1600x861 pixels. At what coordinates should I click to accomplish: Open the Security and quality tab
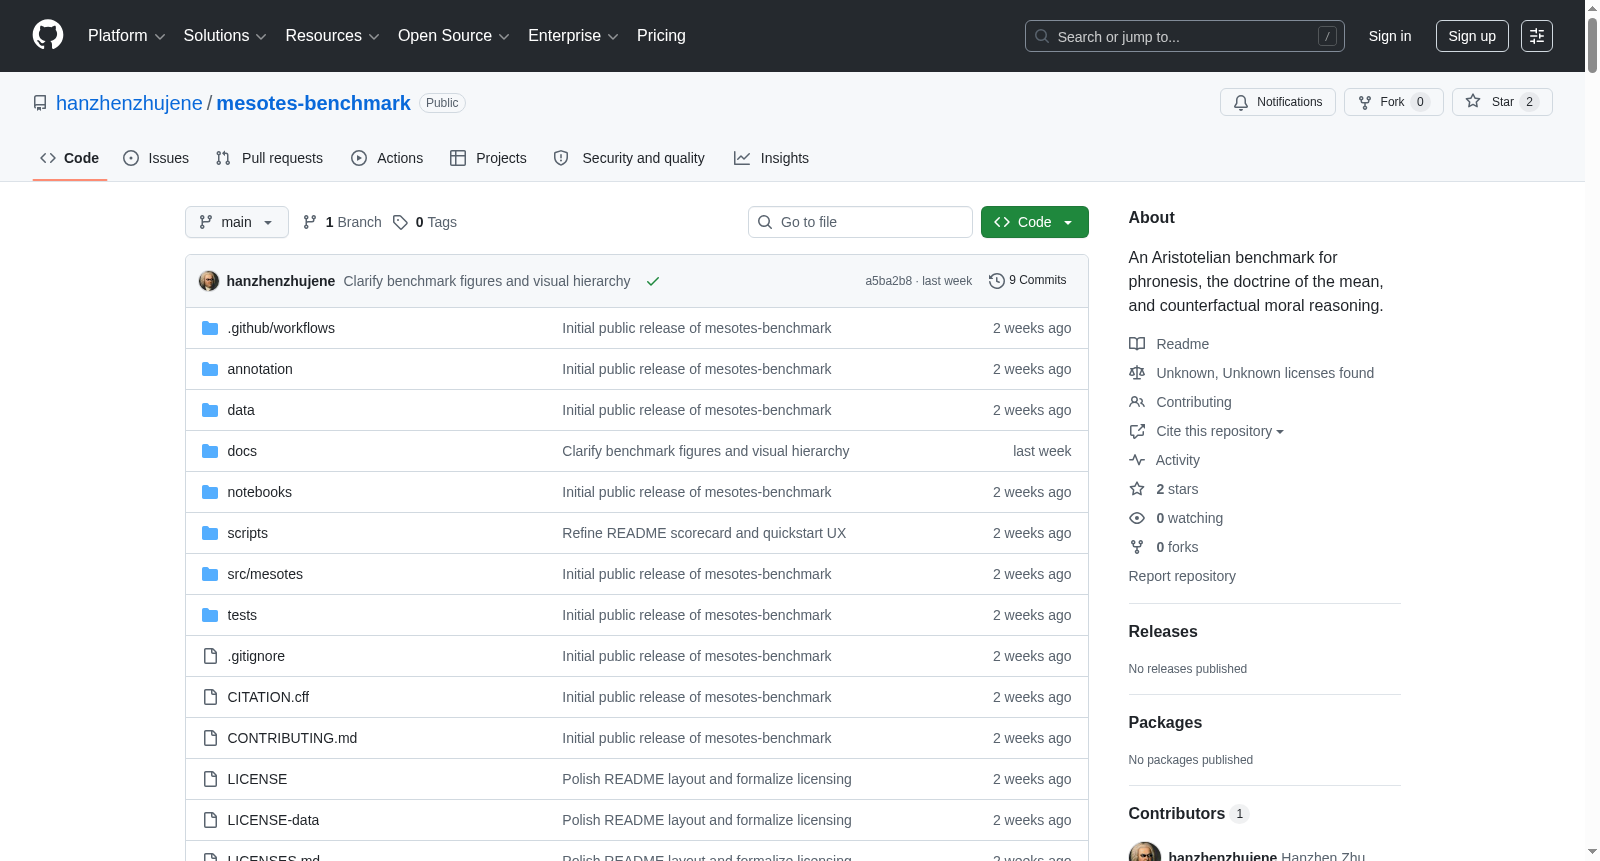coord(629,158)
